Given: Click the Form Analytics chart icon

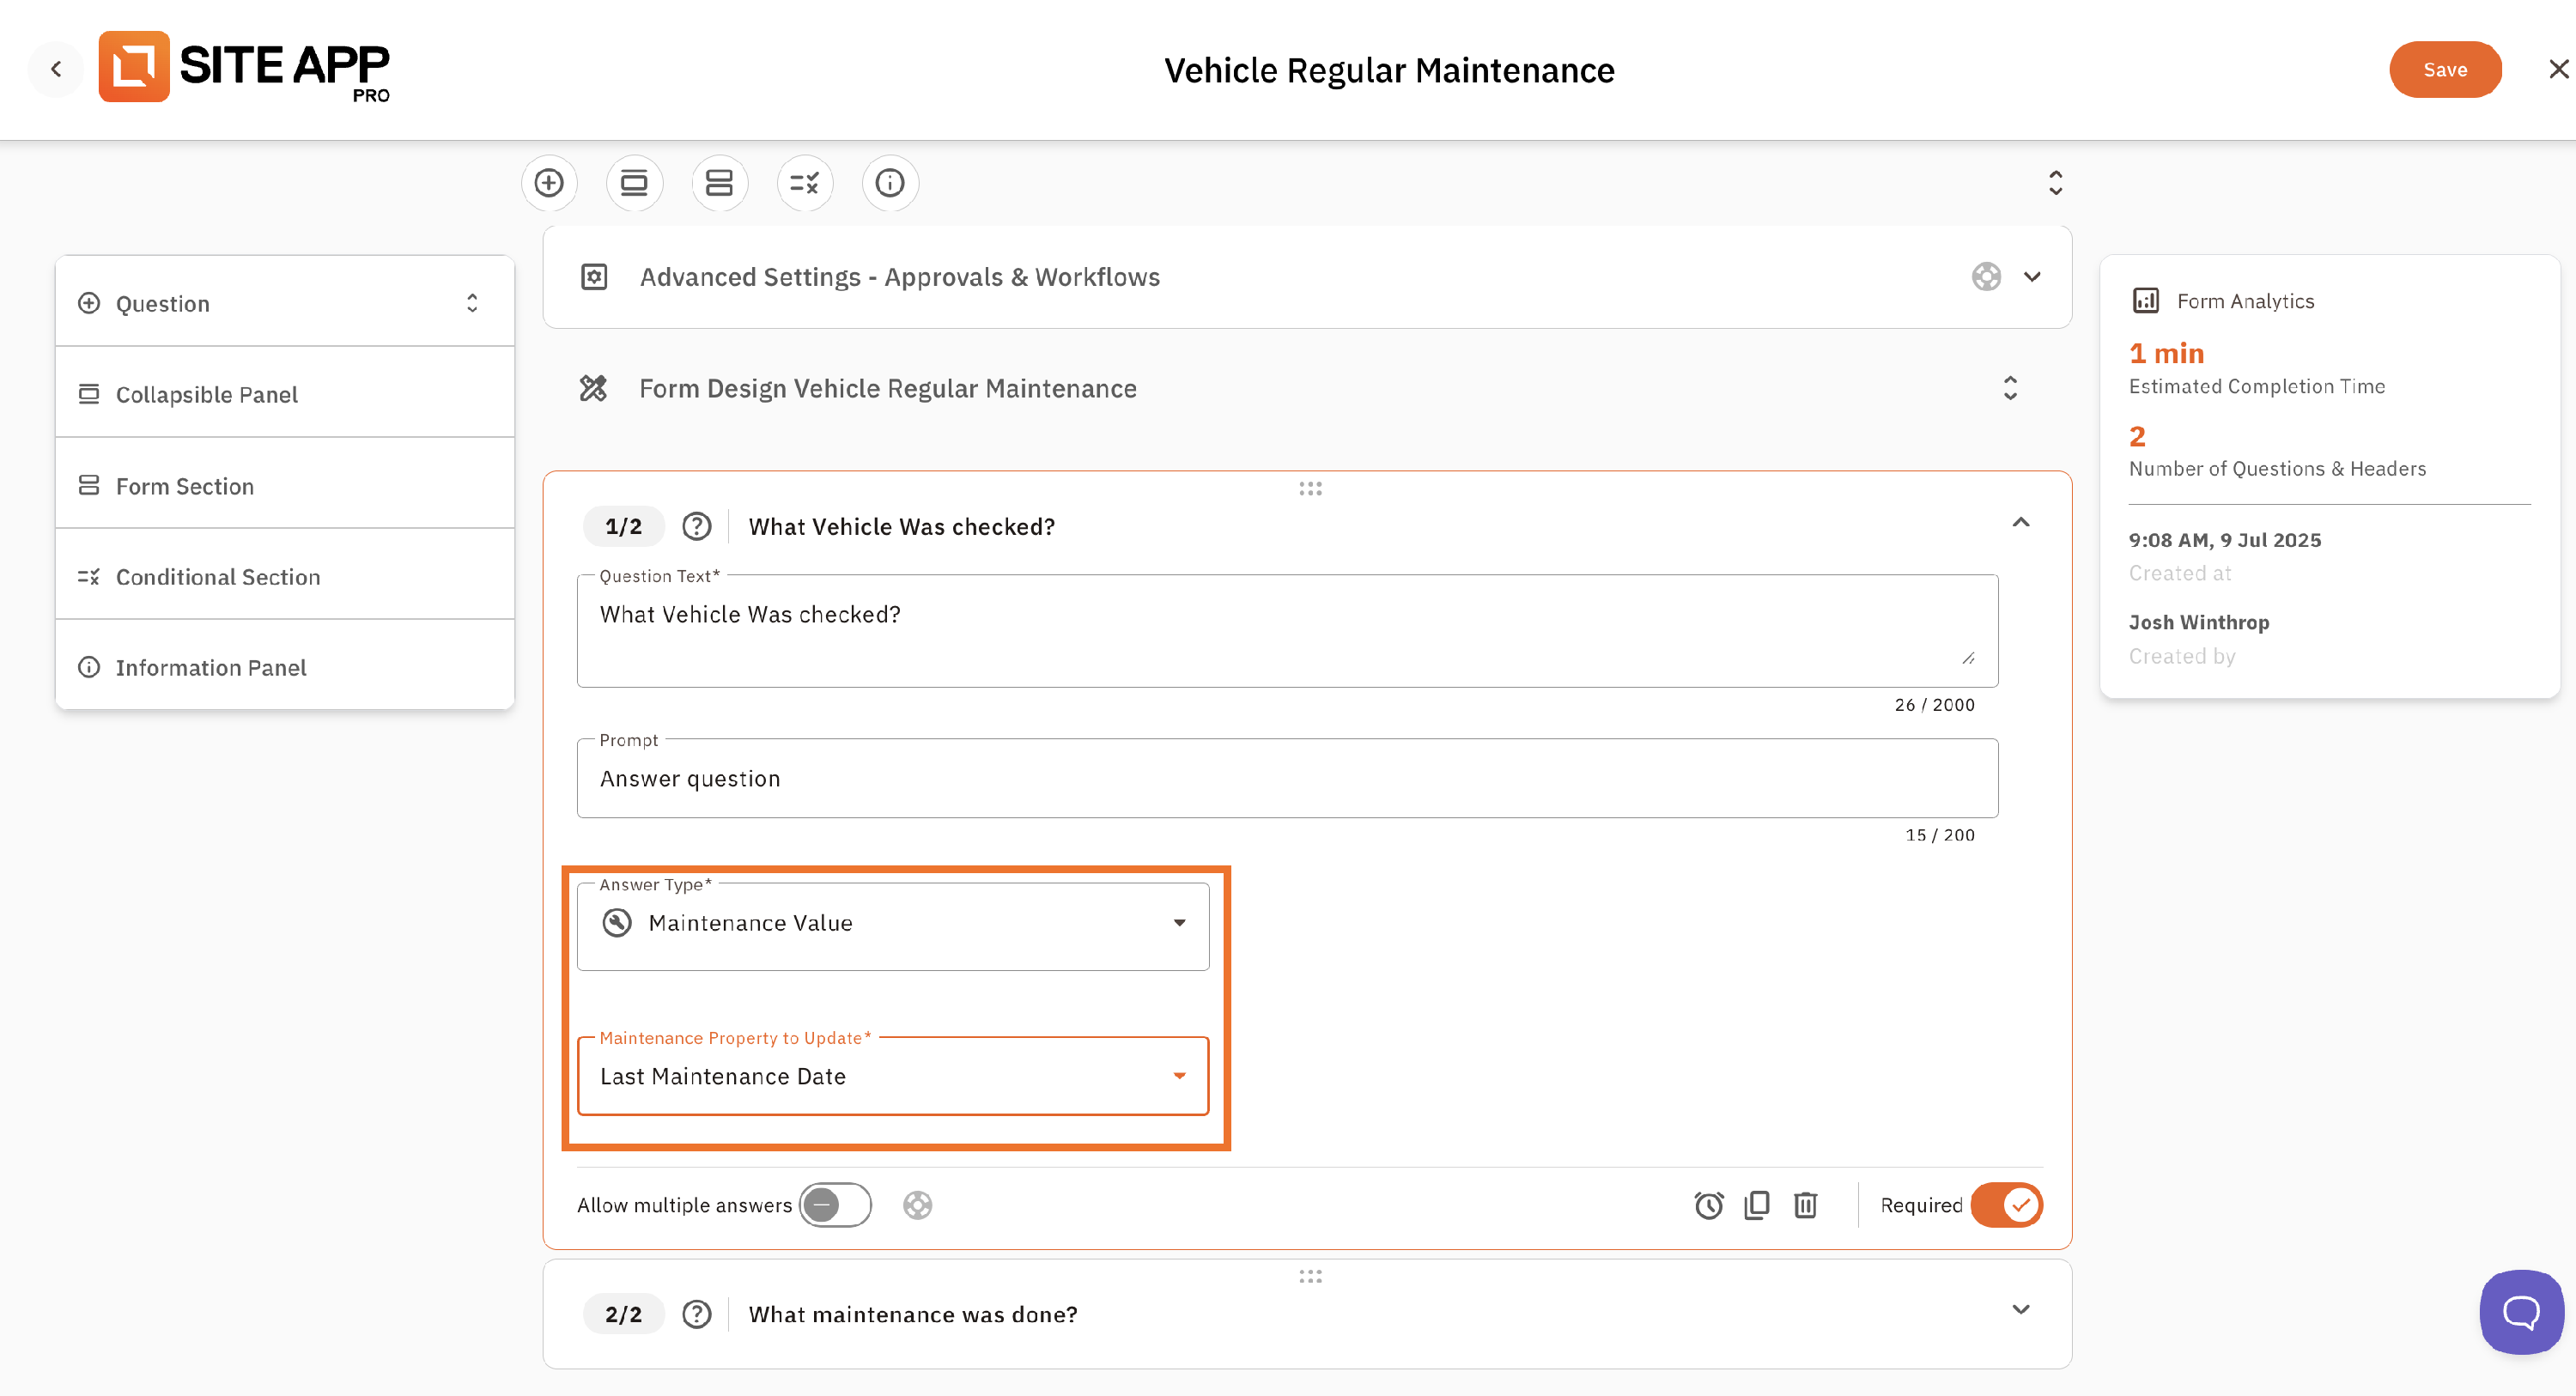Looking at the screenshot, I should (2145, 301).
